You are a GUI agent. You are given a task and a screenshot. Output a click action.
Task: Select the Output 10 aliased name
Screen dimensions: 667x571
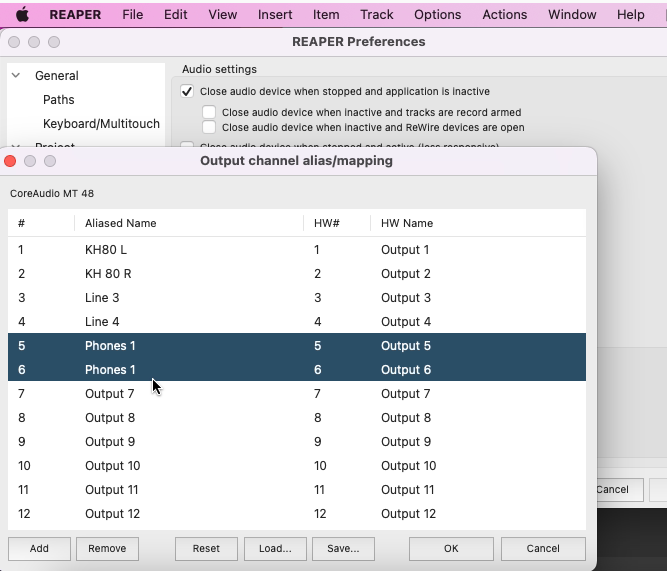coord(112,465)
